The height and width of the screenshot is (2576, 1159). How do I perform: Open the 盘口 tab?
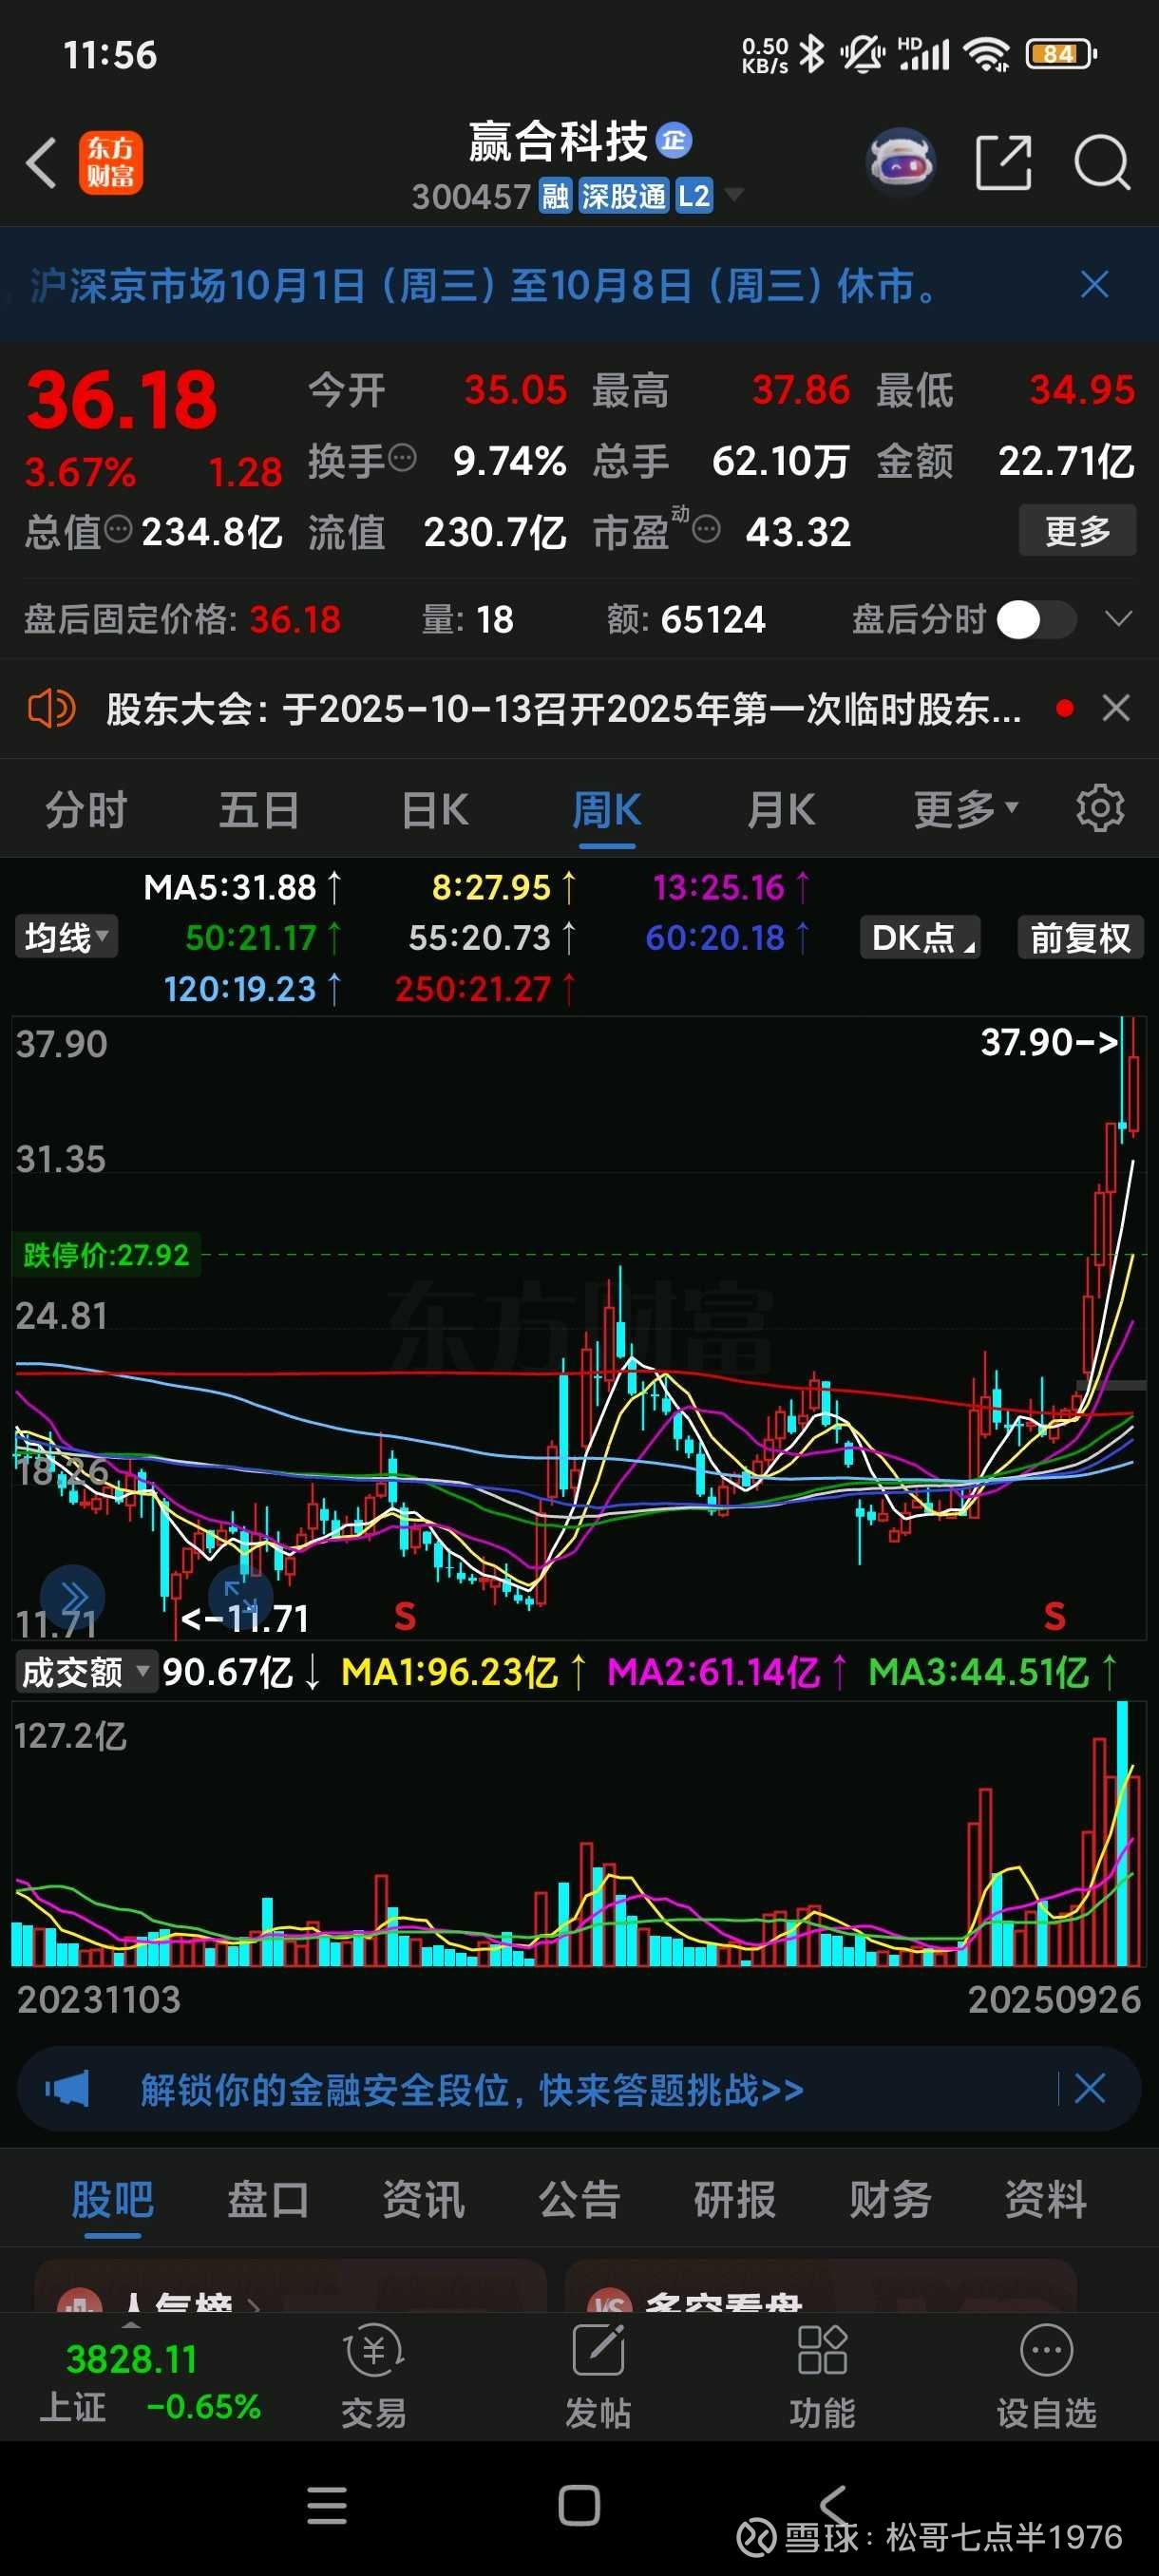pos(268,2199)
